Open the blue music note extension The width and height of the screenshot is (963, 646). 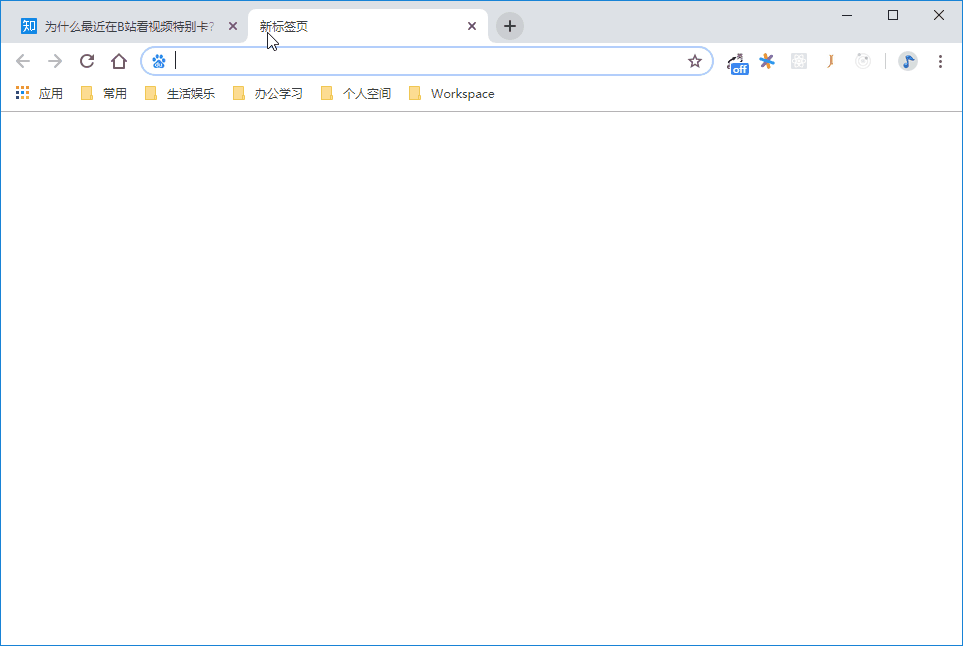[x=907, y=61]
